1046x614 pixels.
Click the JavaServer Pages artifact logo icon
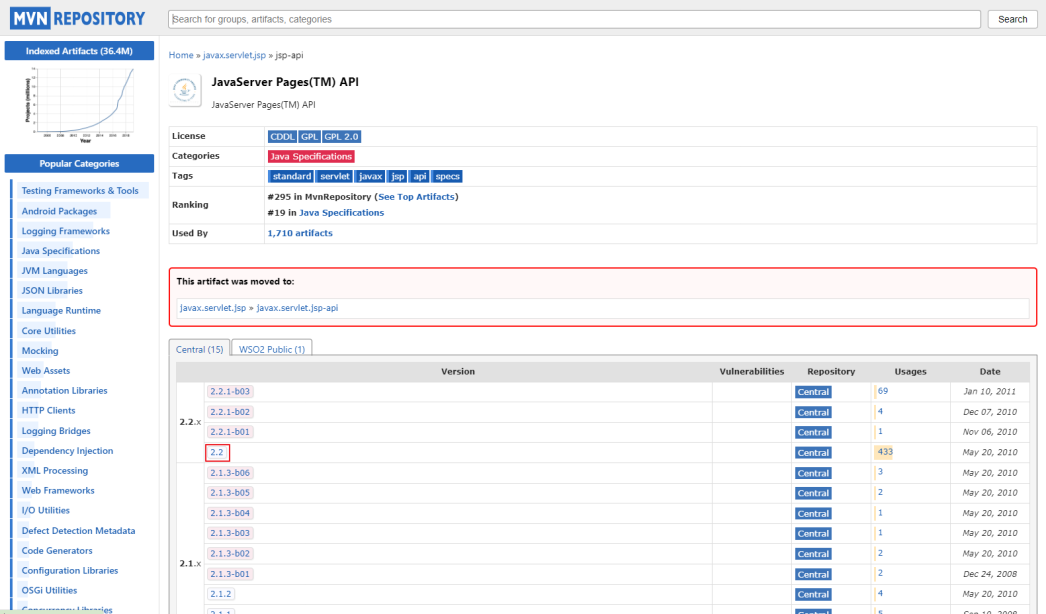coord(185,90)
